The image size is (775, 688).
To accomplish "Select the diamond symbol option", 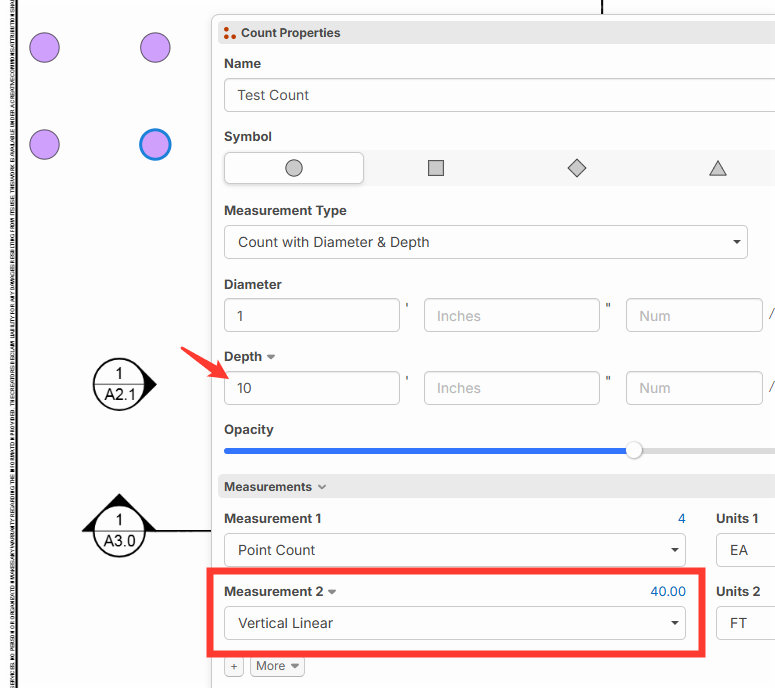I will (x=577, y=168).
